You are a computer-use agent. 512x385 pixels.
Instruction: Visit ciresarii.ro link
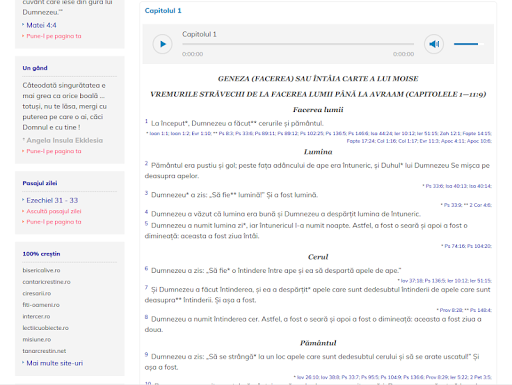[37, 293]
